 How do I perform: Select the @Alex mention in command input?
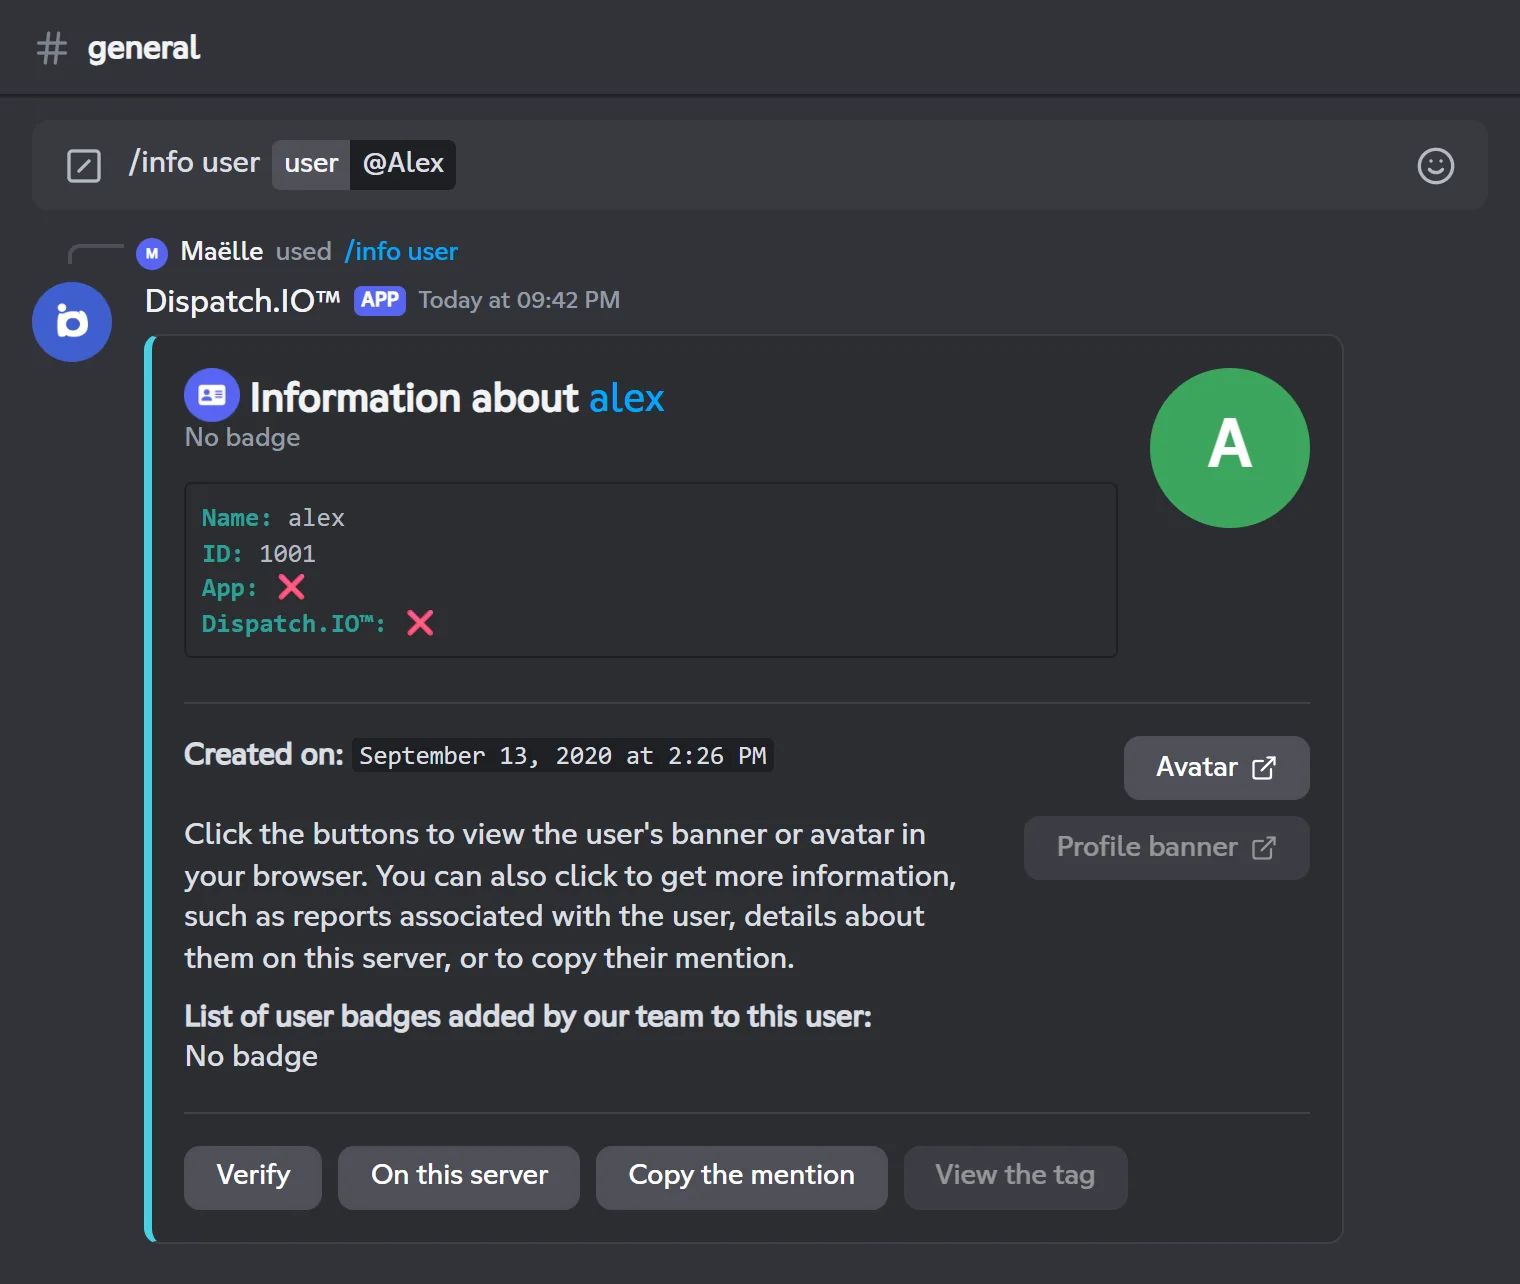(403, 164)
